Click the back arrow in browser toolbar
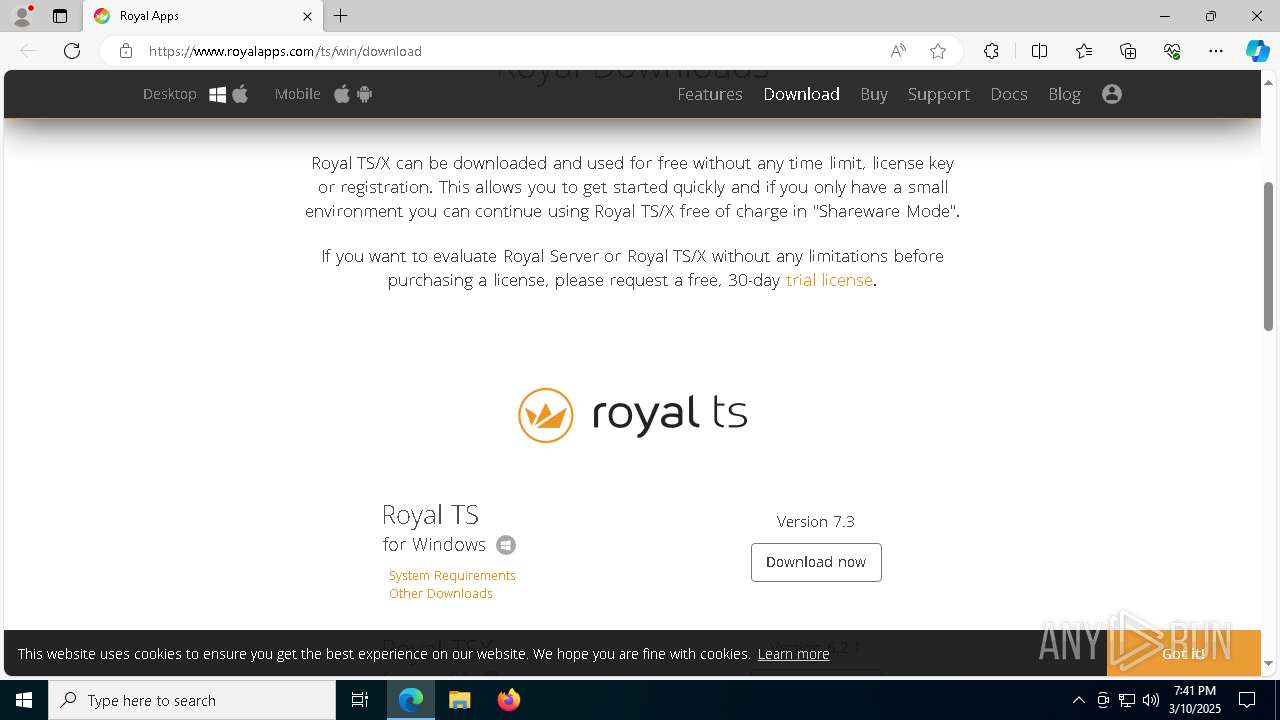Viewport: 1280px width, 720px height. pos(28,51)
